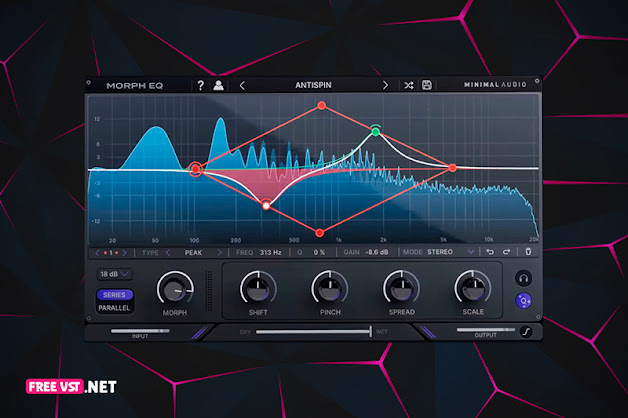
Task: Randomize preset with shuffle icon
Action: (x=409, y=85)
